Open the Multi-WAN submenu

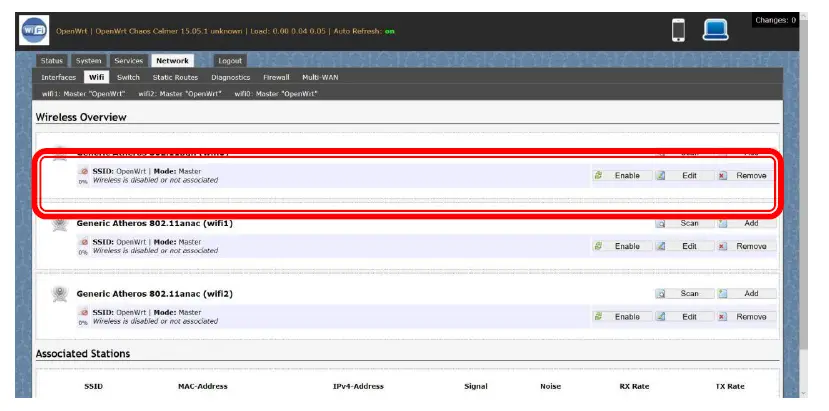320,77
